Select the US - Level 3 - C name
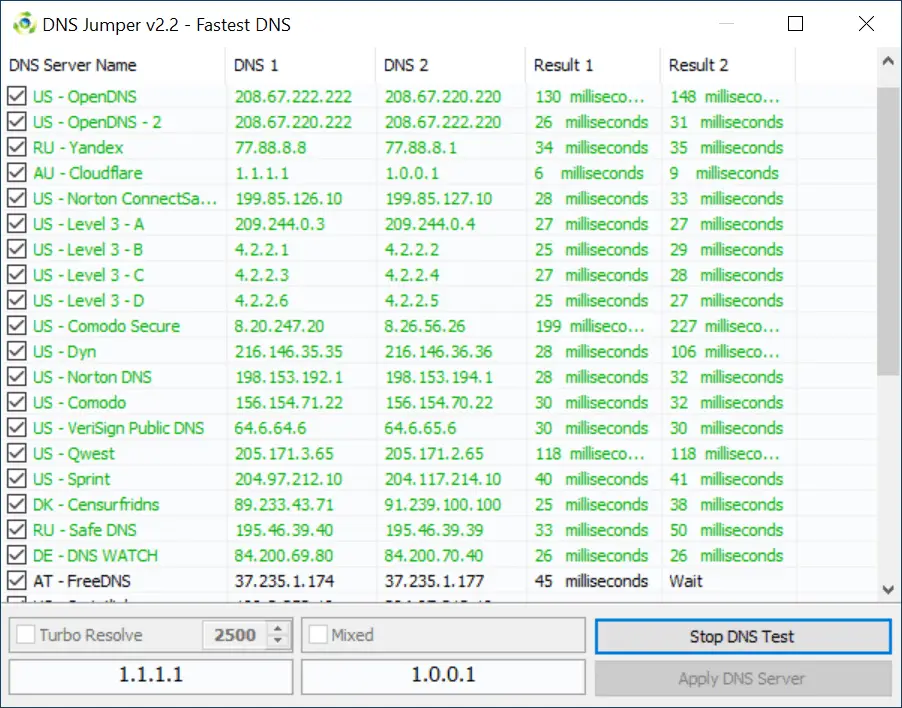 88,274
